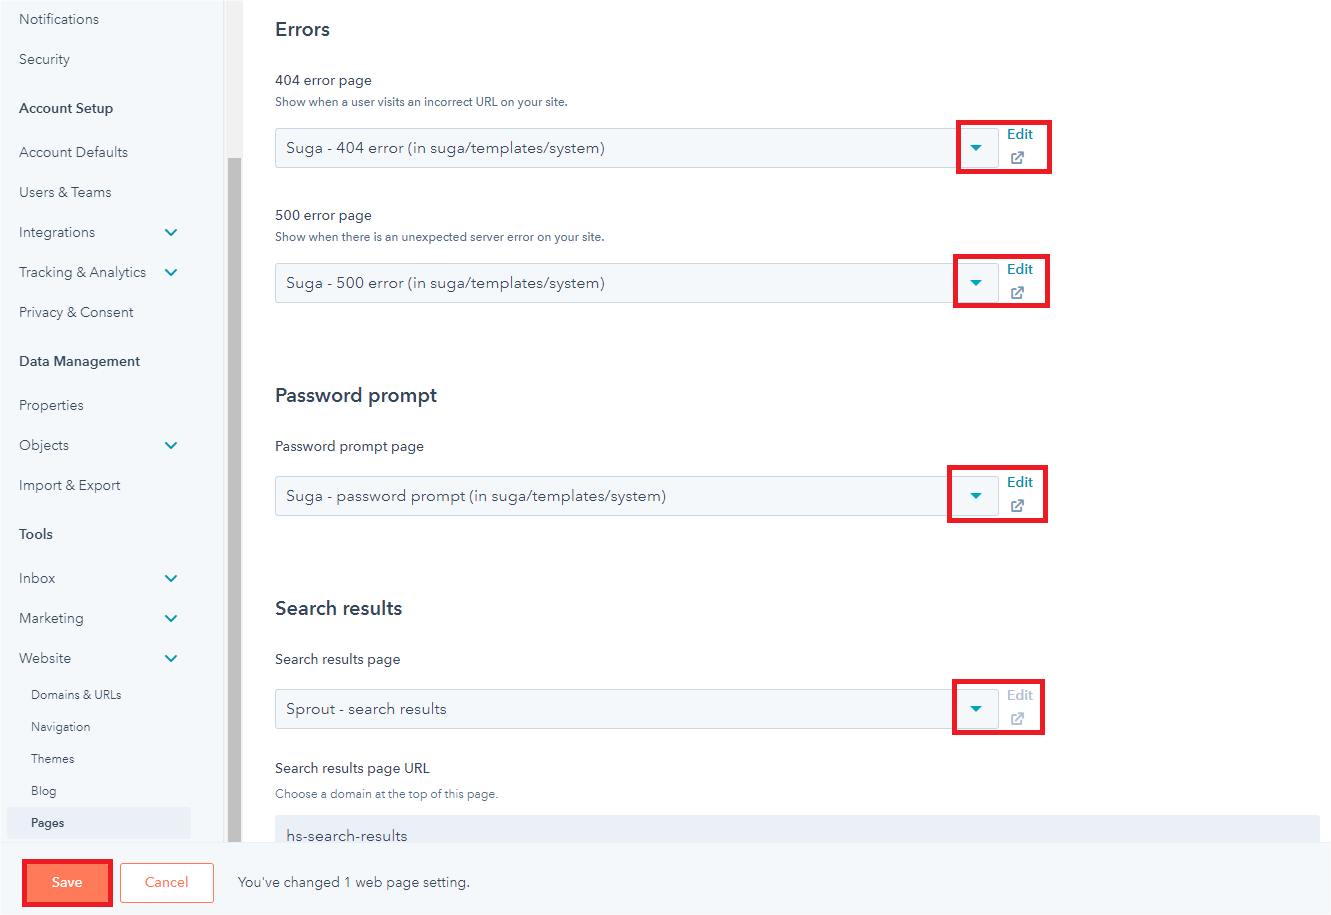Open 404 error template via external-link icon

point(1017,158)
